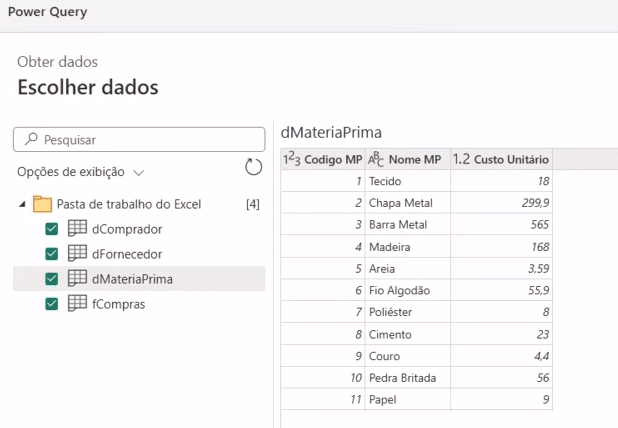The height and width of the screenshot is (428, 618).
Task: Click the magnifier icon in search box
Action: pyautogui.click(x=31, y=139)
